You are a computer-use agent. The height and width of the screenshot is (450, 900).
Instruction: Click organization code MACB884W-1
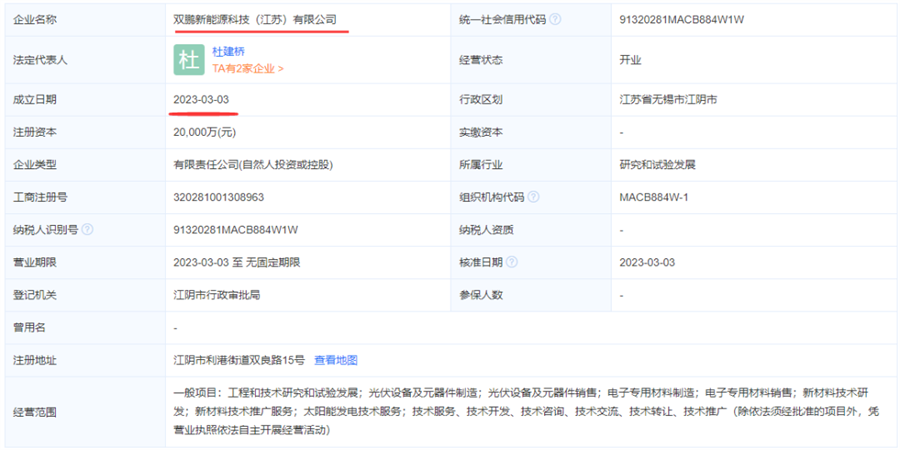pos(654,197)
